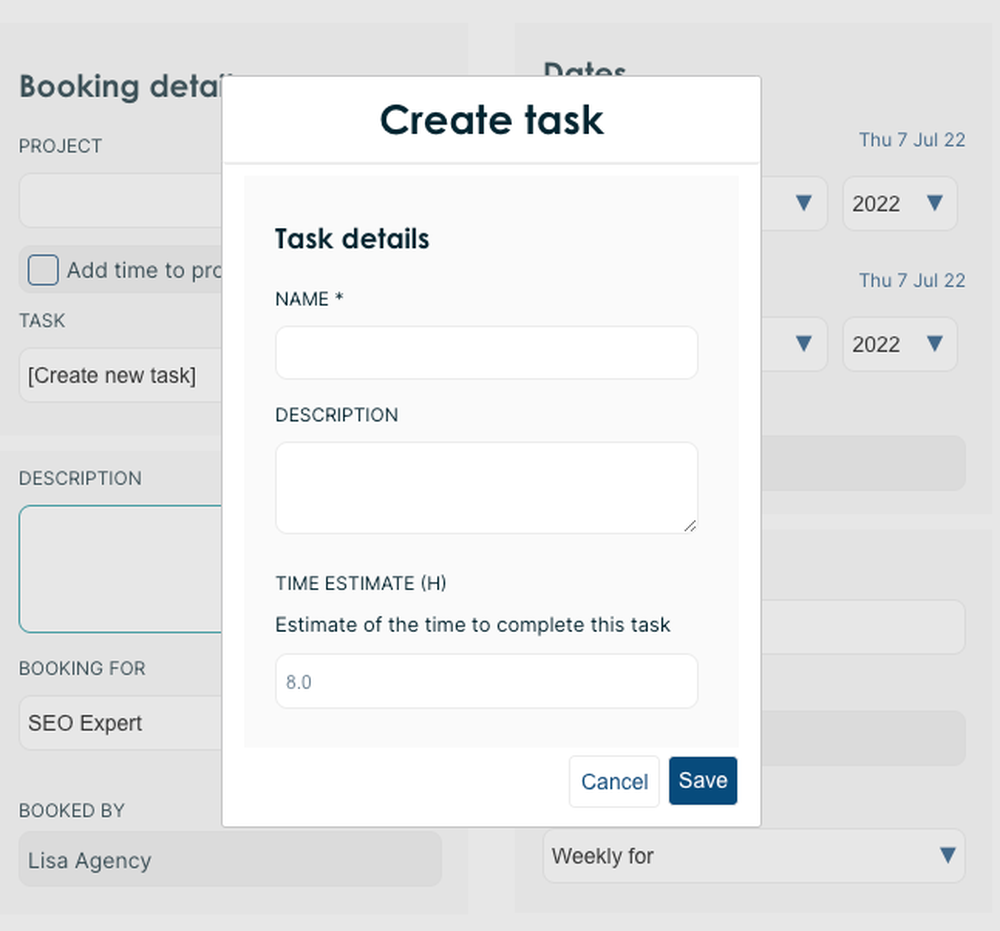This screenshot has width=1000, height=931.
Task: Click the NAME input field
Action: click(x=486, y=352)
